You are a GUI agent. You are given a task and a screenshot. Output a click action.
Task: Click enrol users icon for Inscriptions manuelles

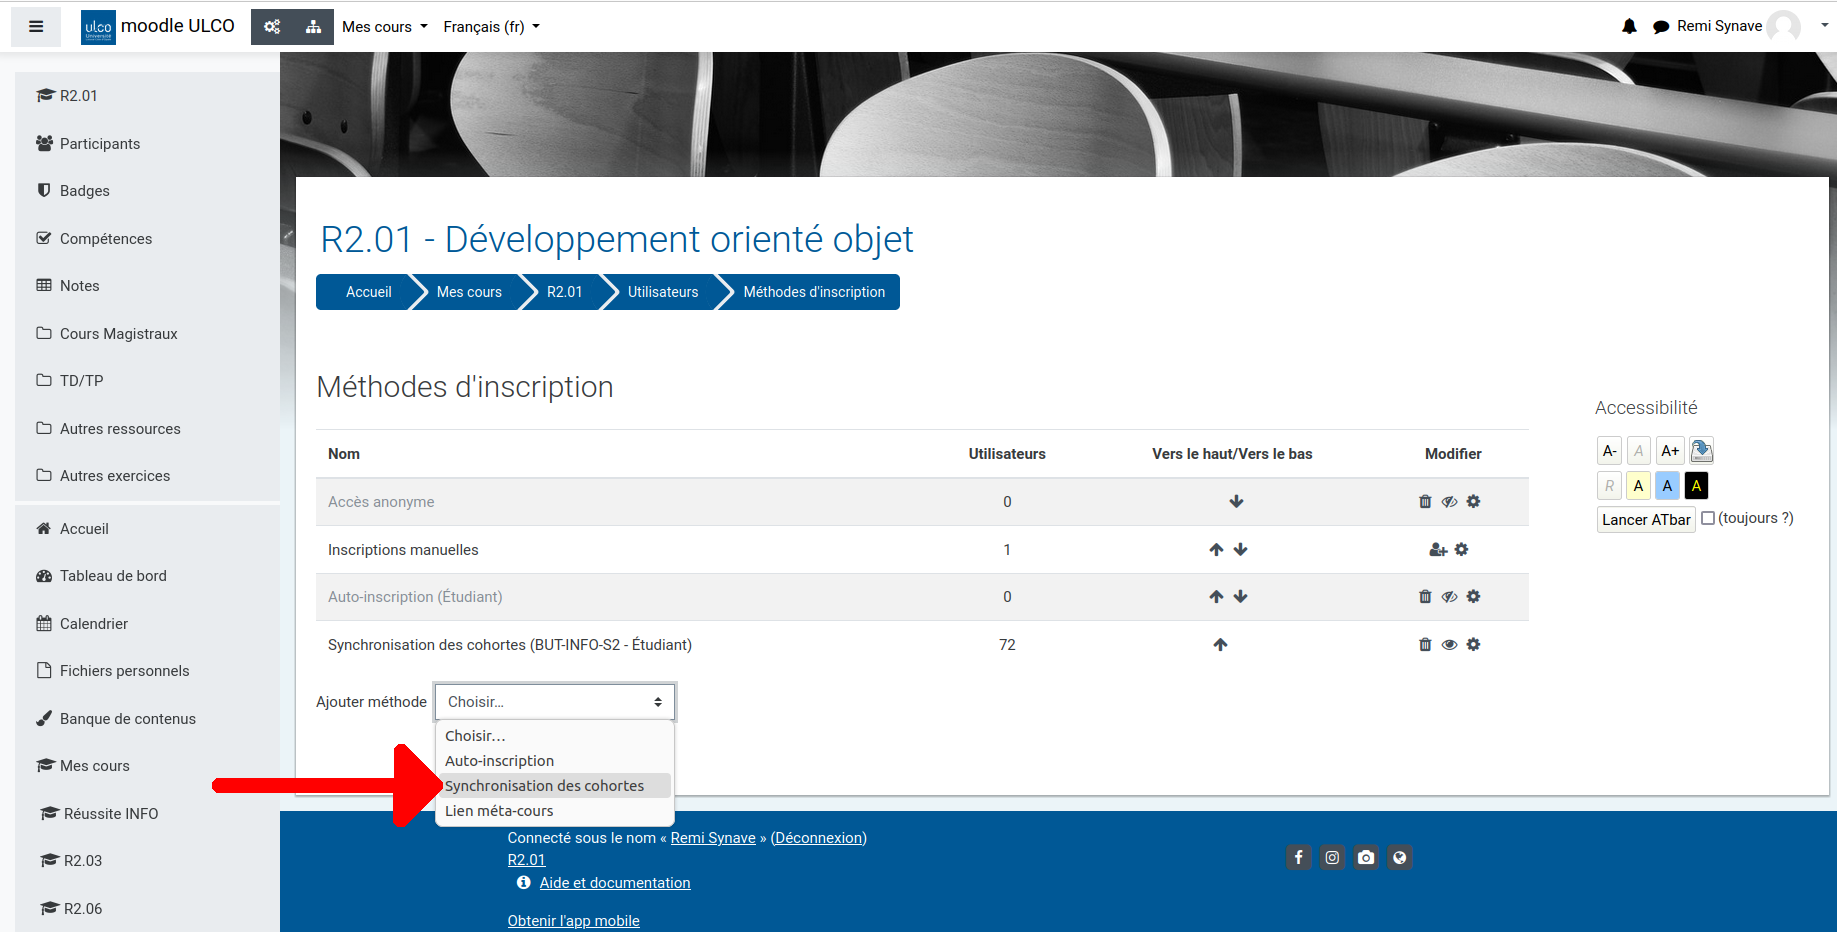click(x=1438, y=550)
